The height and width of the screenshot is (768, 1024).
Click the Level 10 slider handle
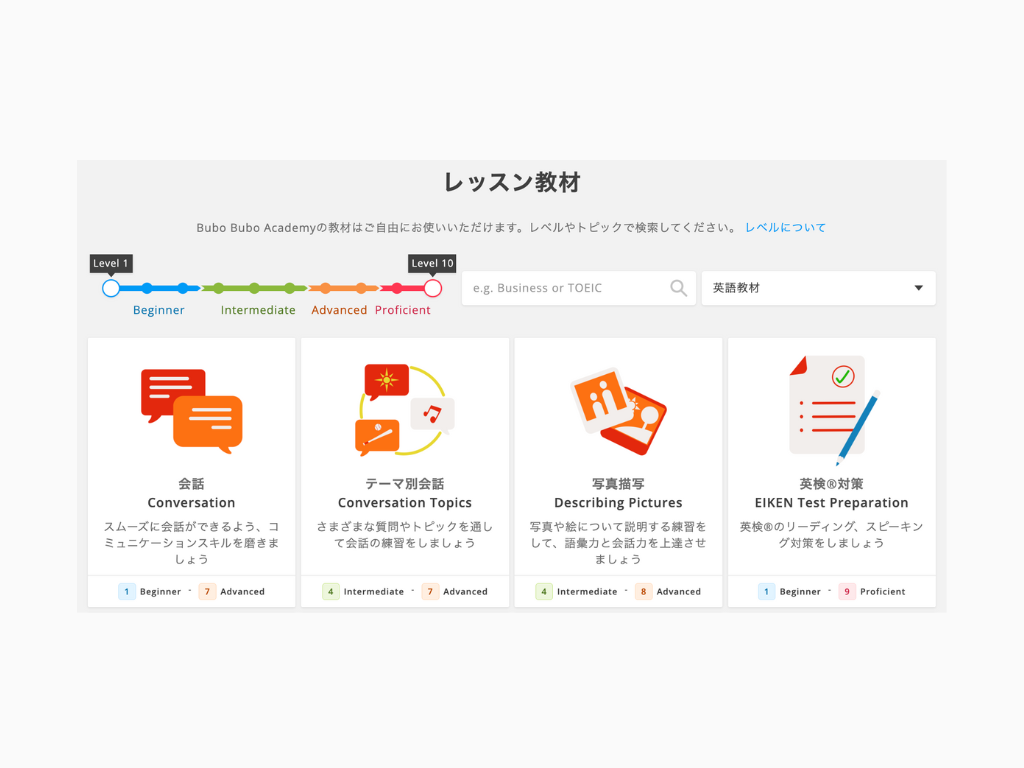(x=432, y=287)
